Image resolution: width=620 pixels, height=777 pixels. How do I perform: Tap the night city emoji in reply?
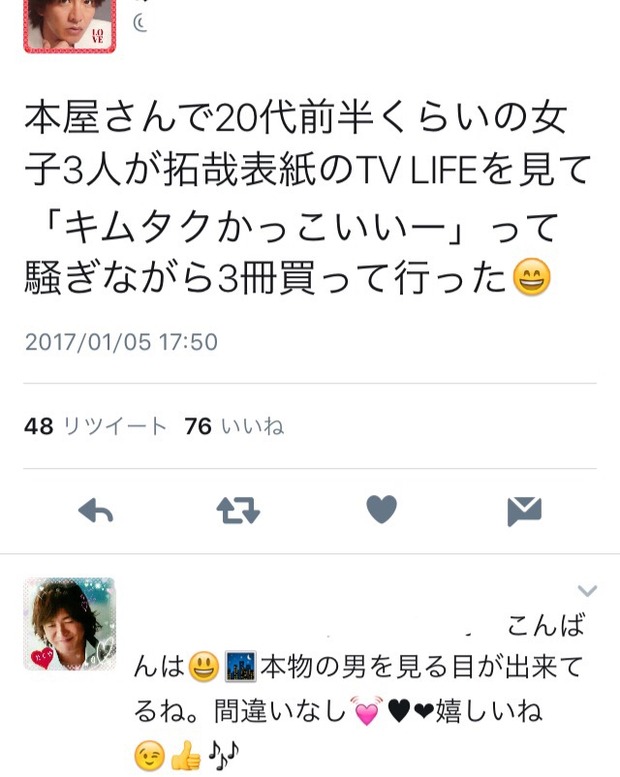point(241,666)
